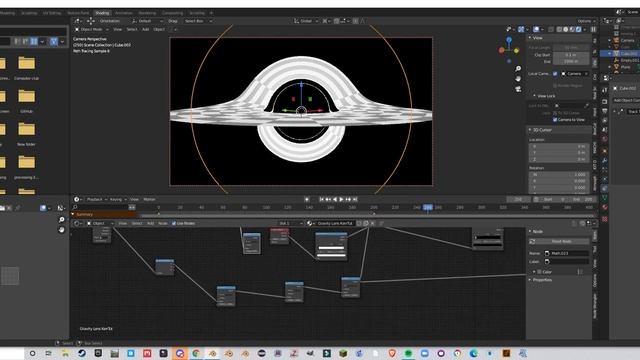Screen dimensions: 640x360
Task: Click the node Name field Math.023
Action: point(567,253)
